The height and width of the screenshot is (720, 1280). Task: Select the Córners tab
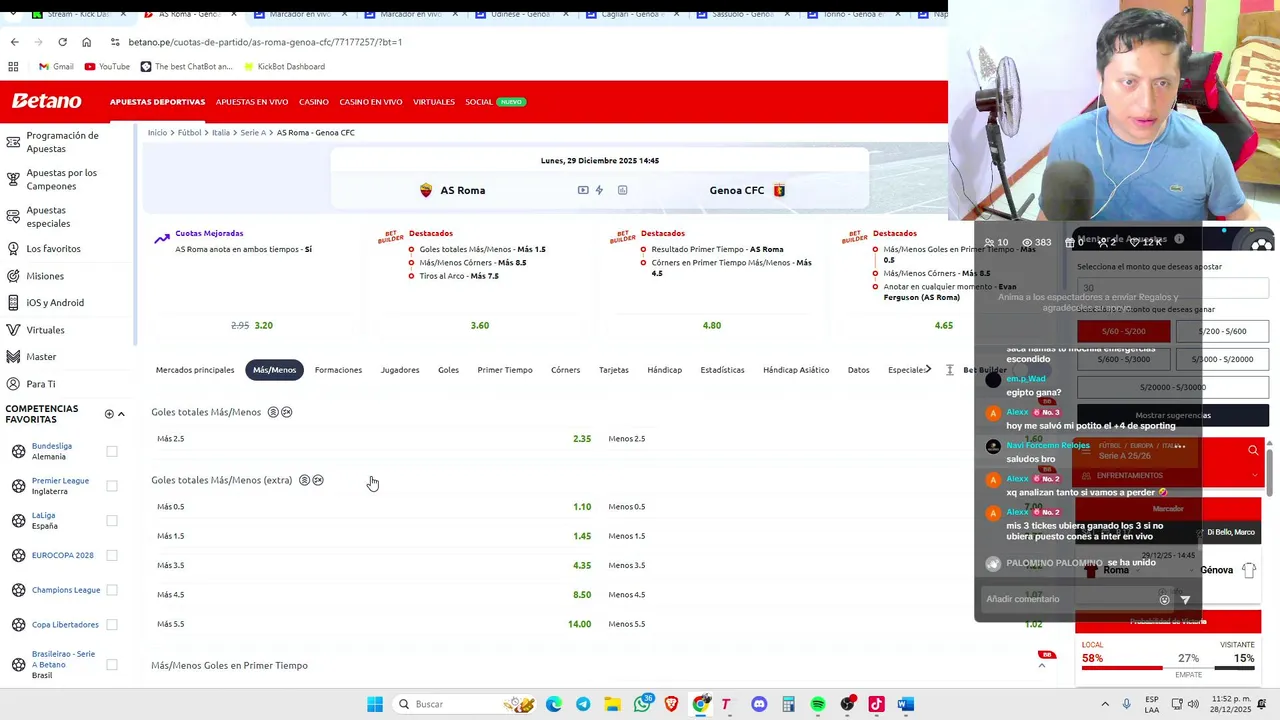(x=565, y=370)
